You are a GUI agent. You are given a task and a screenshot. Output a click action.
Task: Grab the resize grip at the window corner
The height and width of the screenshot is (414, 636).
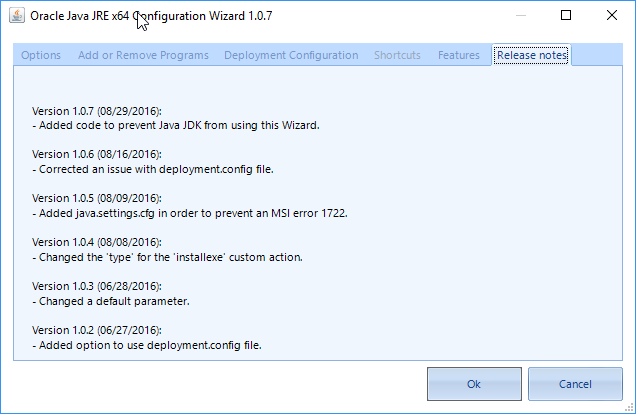point(630,408)
